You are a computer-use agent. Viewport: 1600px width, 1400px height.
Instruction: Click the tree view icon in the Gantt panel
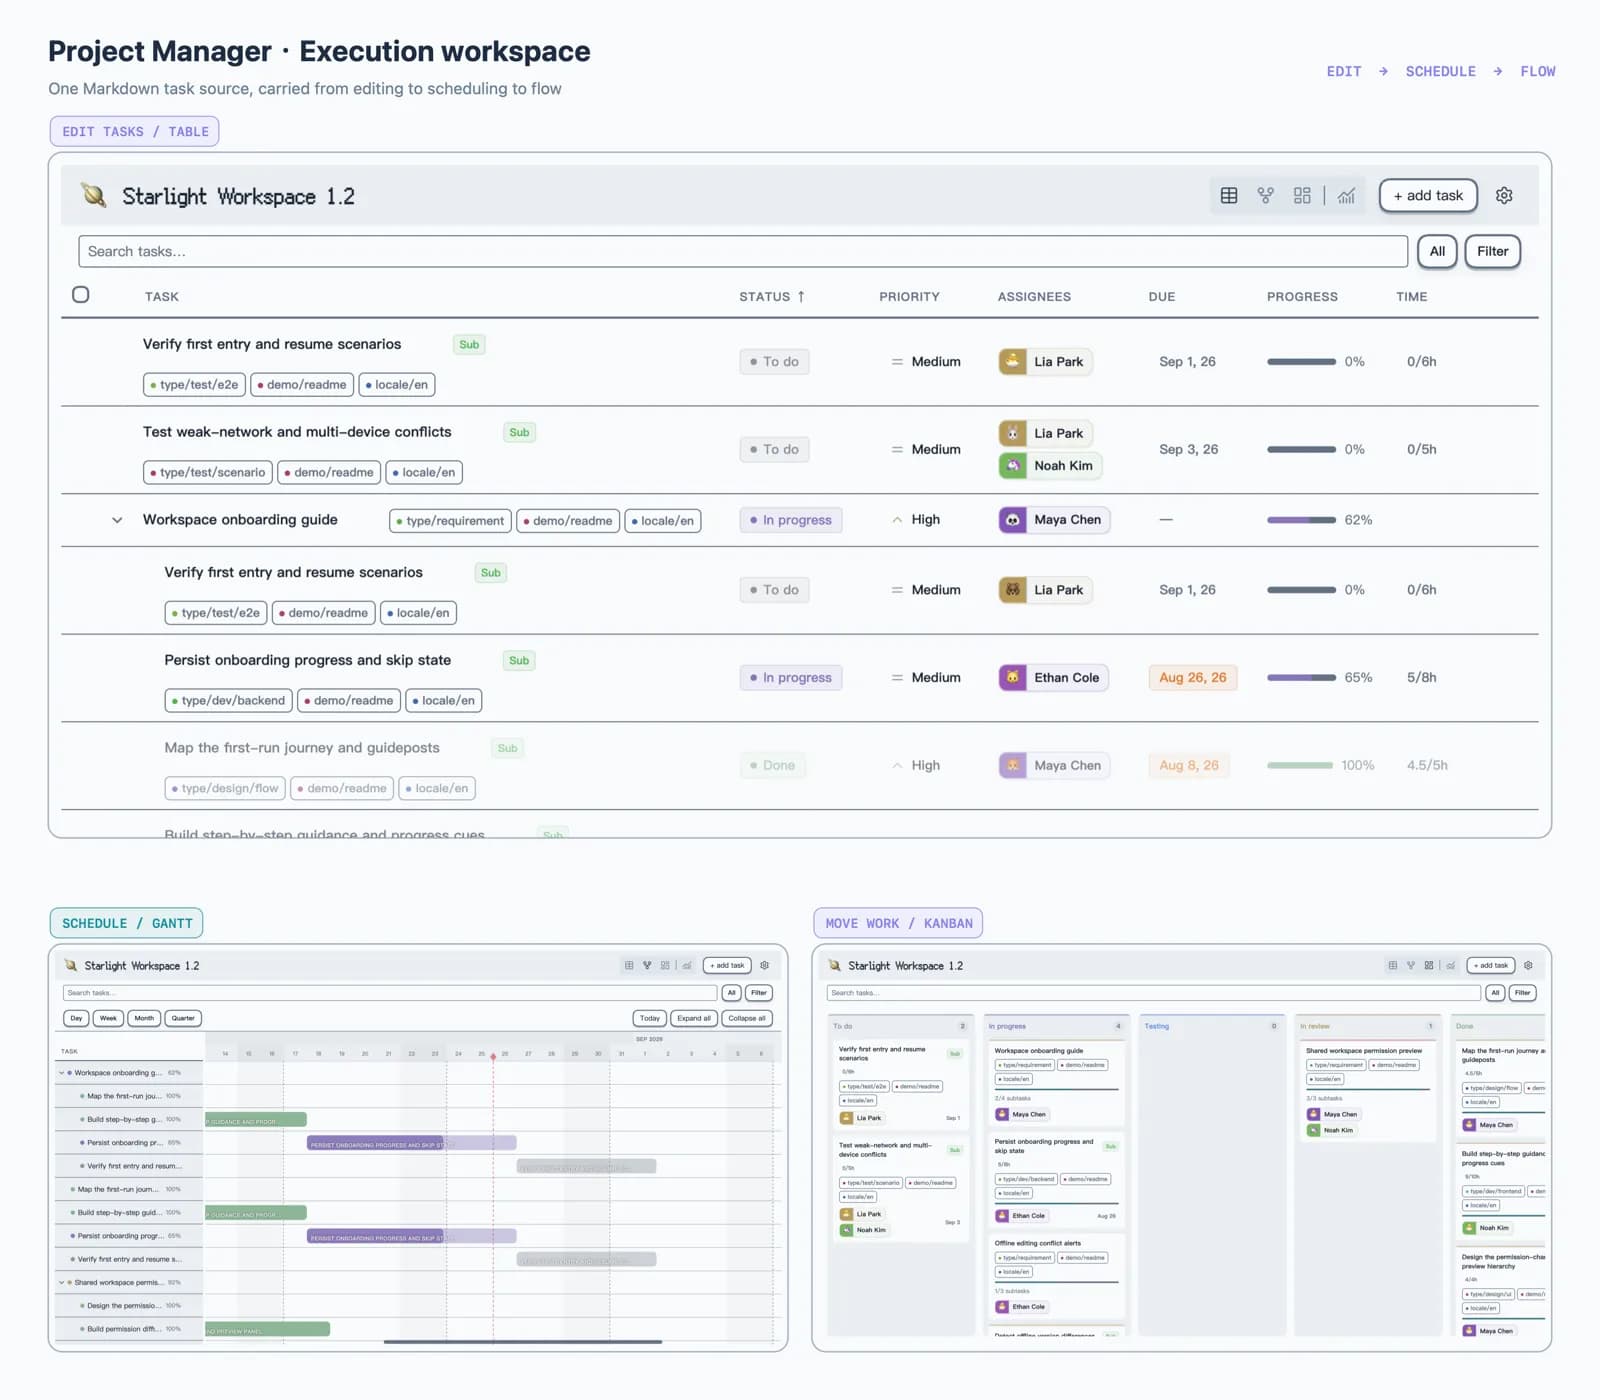pos(647,965)
